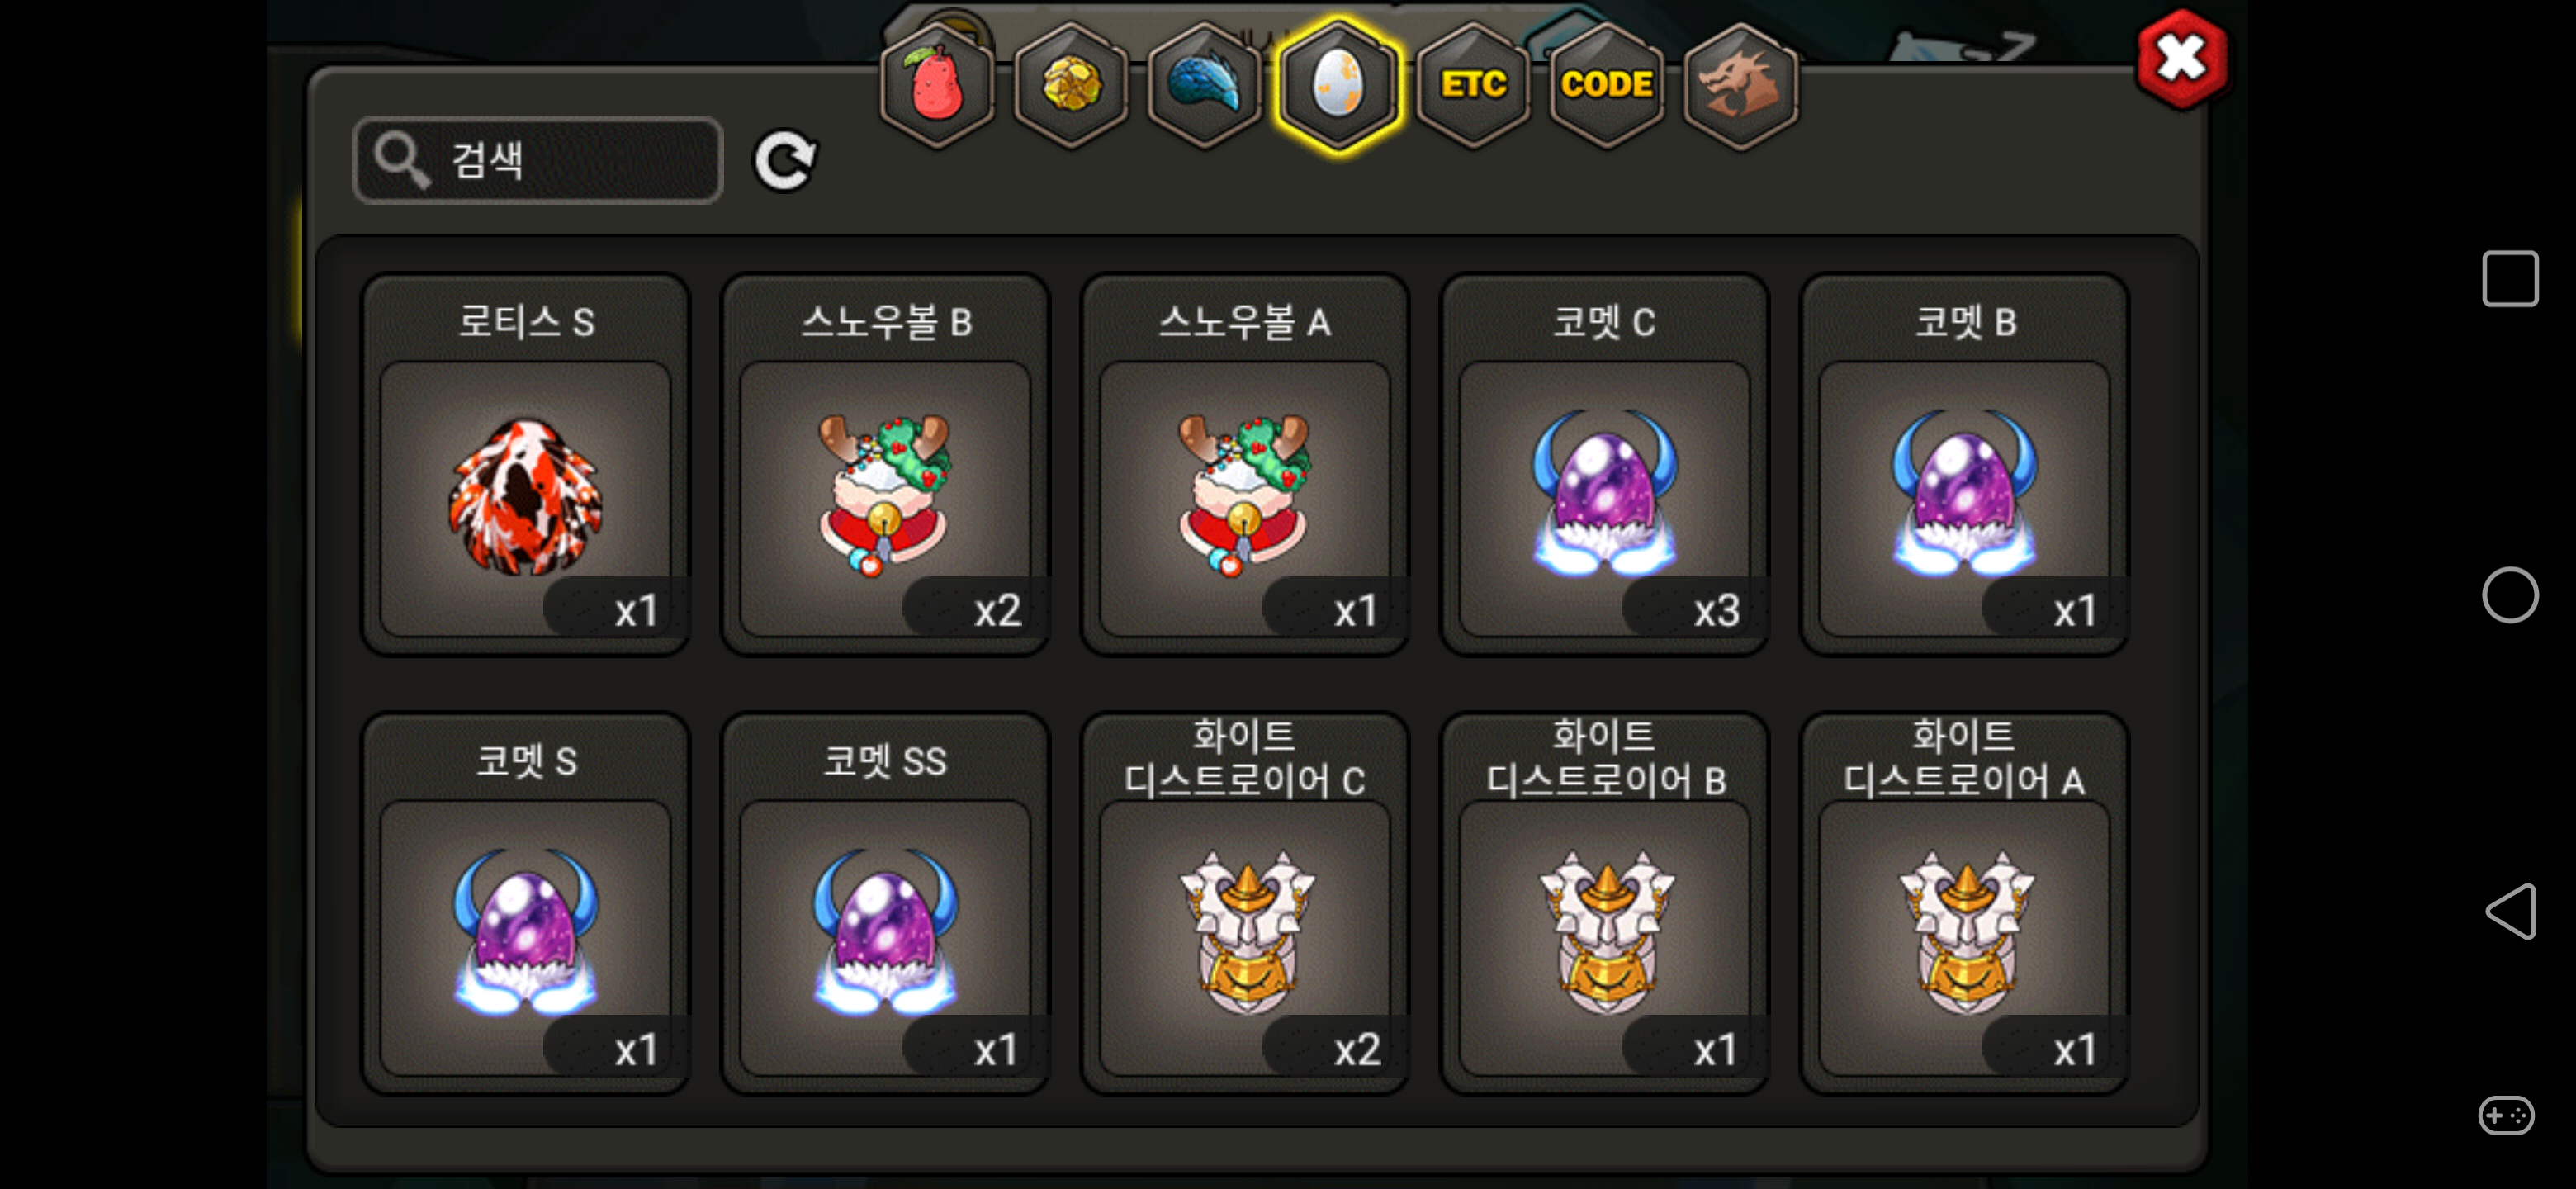Viewport: 2576px width, 1189px height.
Task: Select the 로티스 S egg
Action: click(x=526, y=465)
